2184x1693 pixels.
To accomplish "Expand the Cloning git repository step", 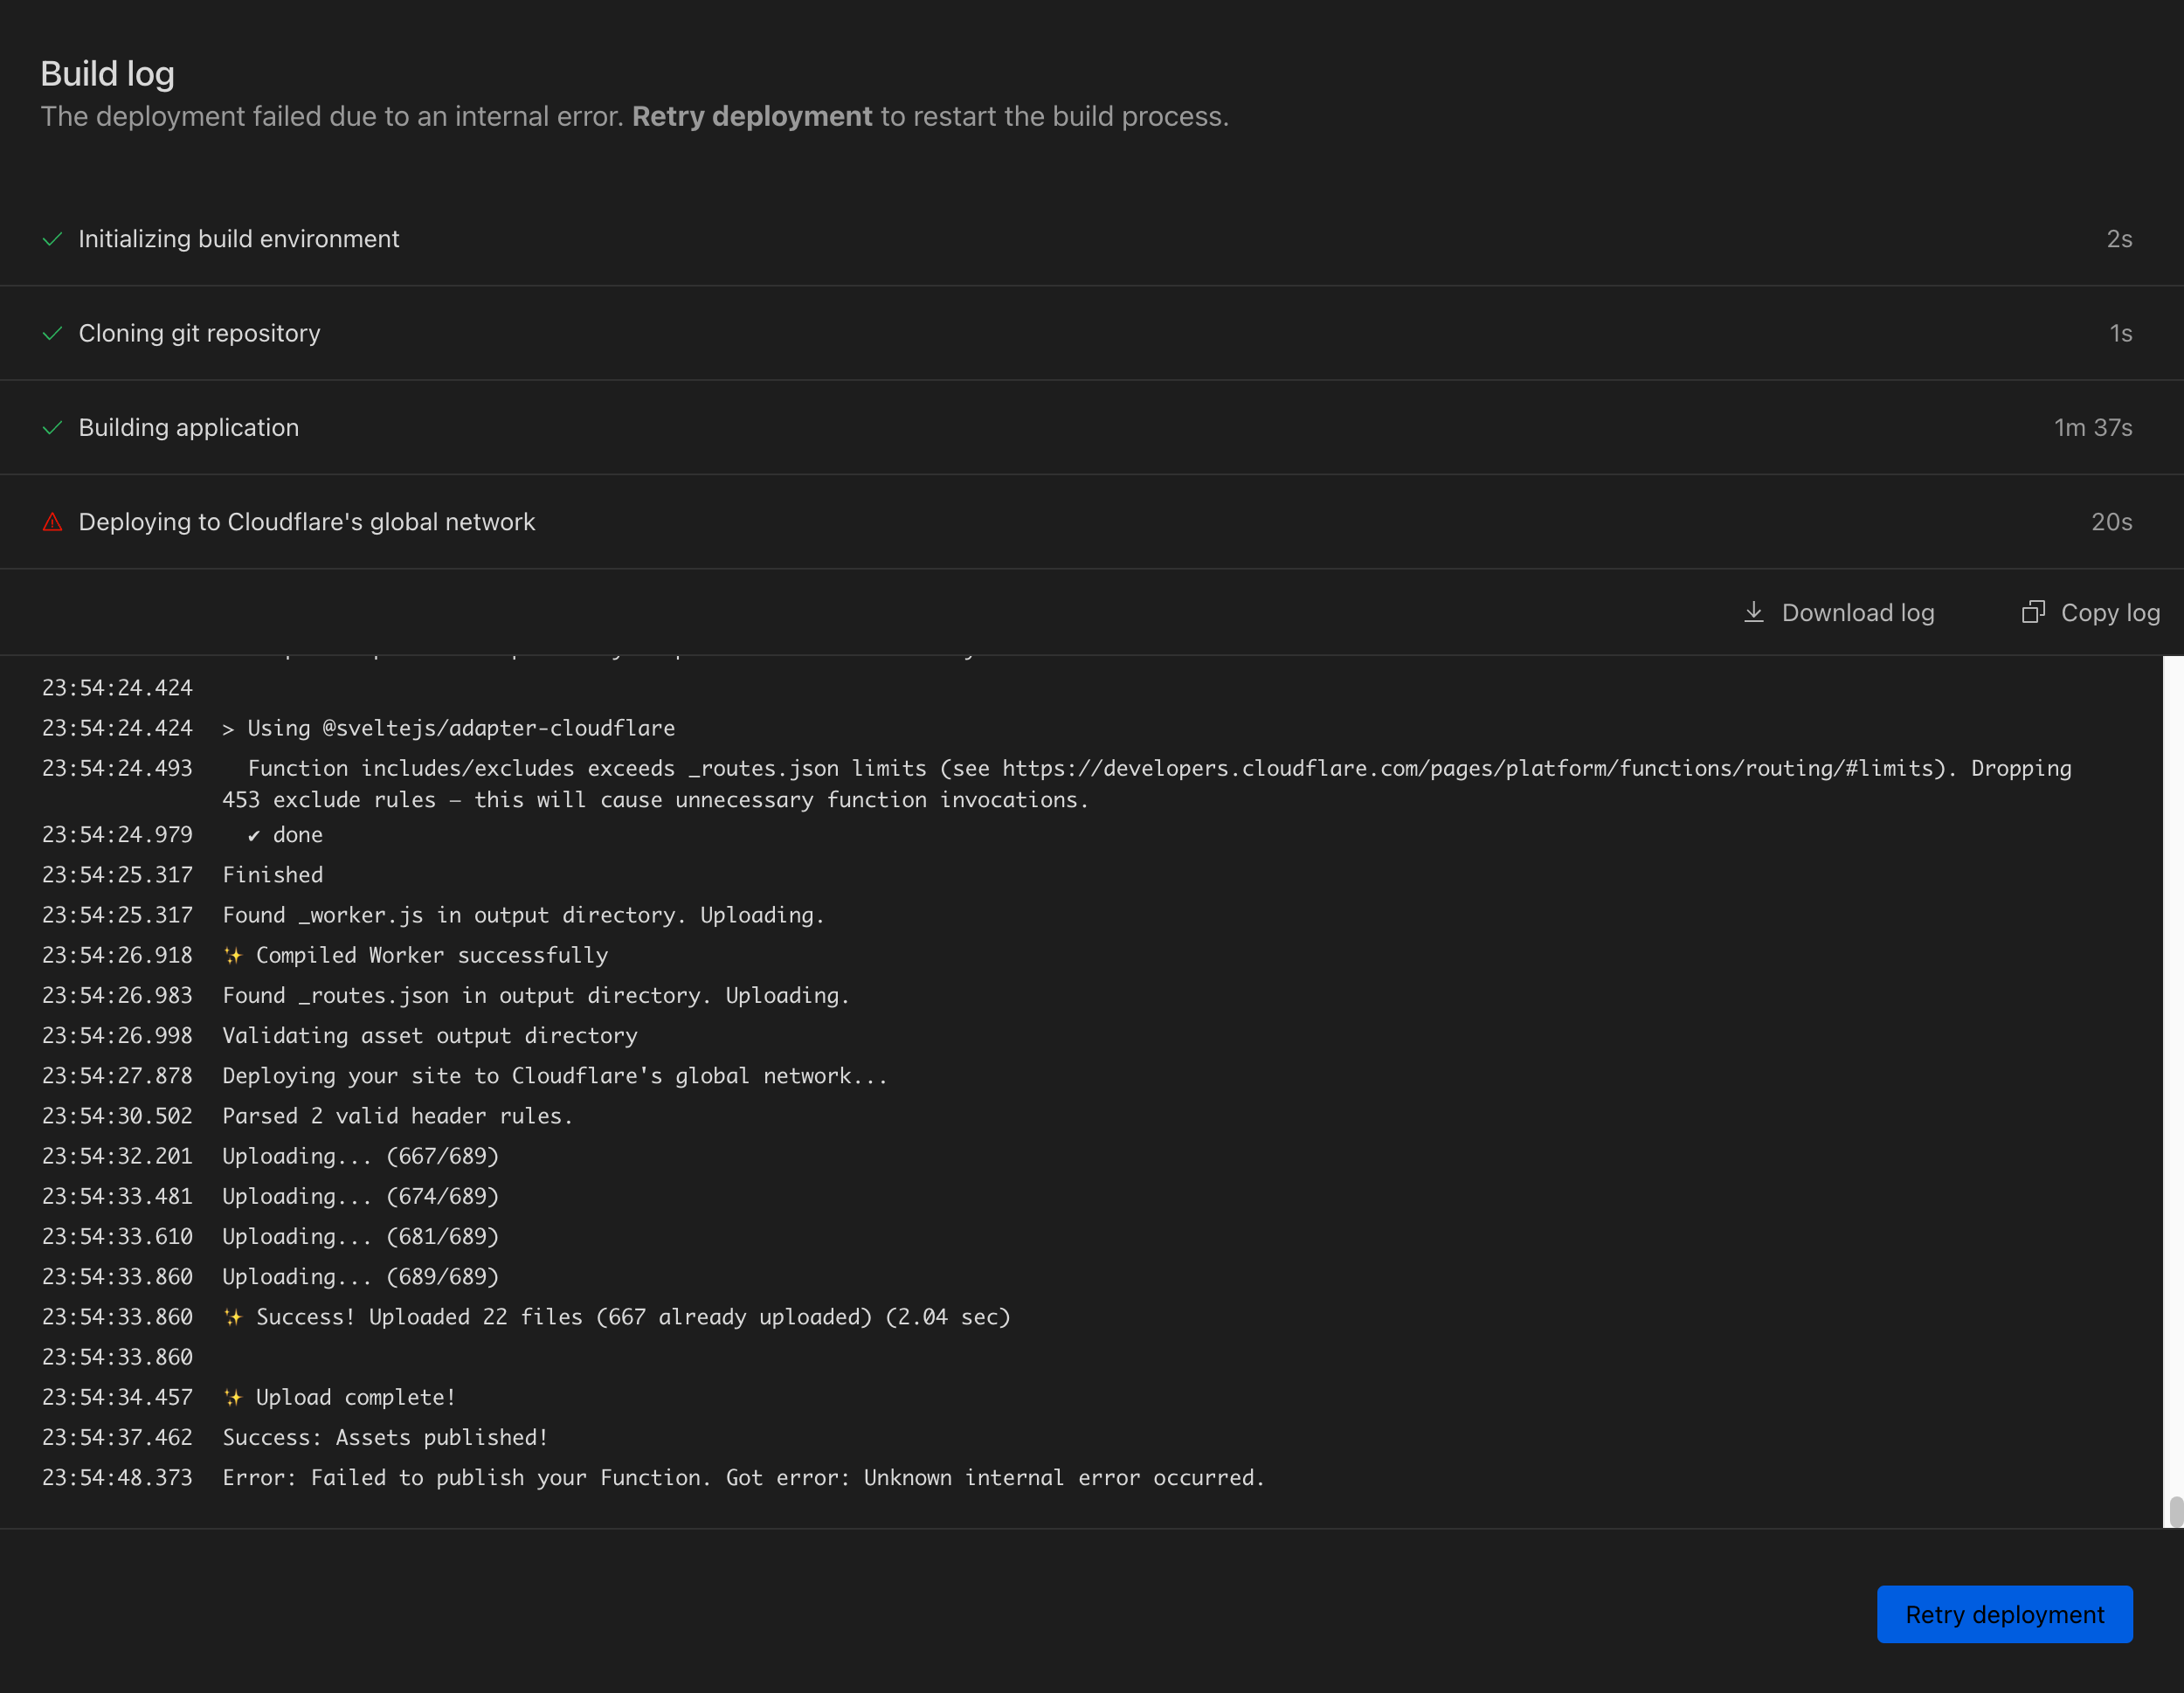I will (x=199, y=333).
